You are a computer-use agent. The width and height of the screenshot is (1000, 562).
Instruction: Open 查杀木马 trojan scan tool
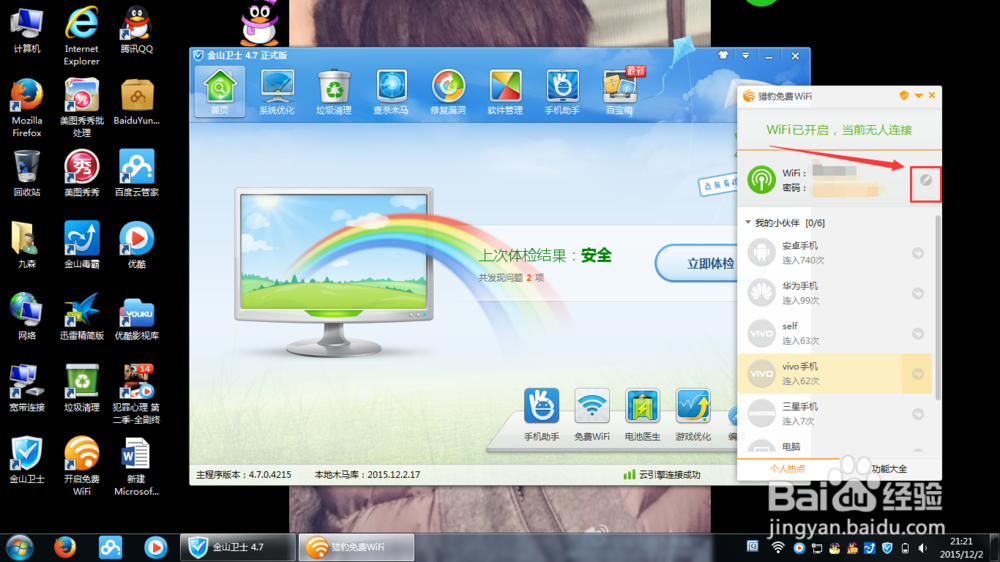coord(391,92)
